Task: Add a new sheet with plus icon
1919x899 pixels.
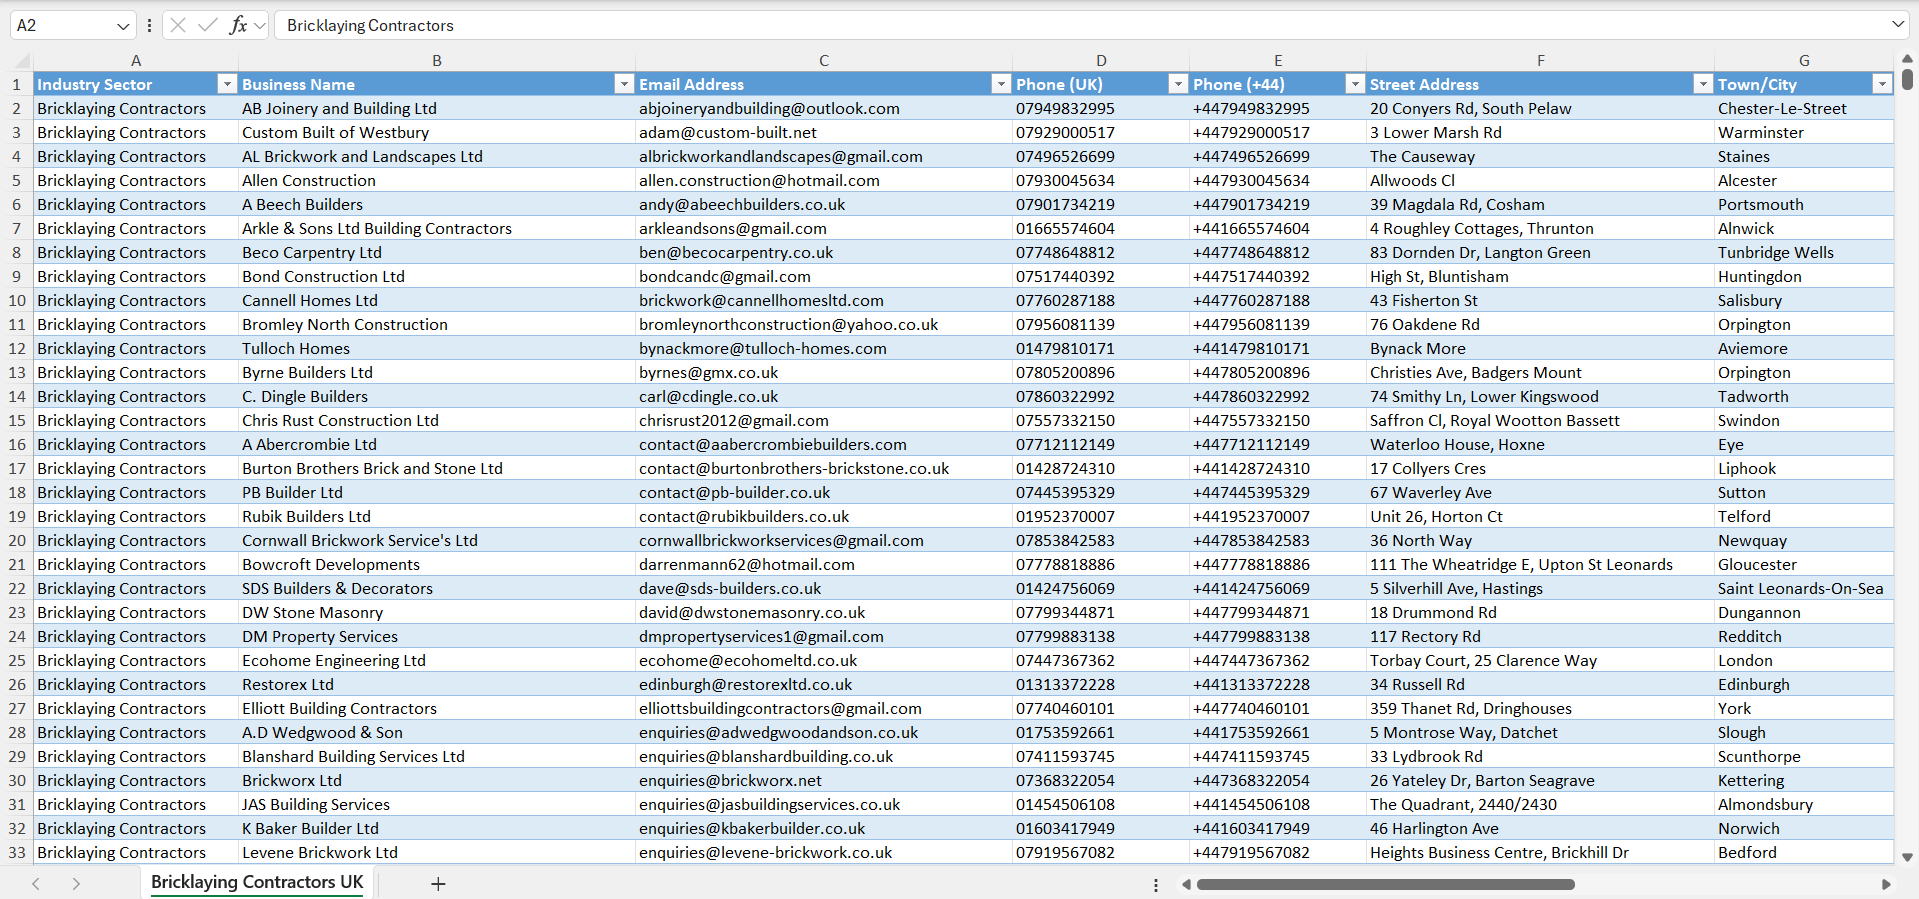Action: pyautogui.click(x=438, y=884)
